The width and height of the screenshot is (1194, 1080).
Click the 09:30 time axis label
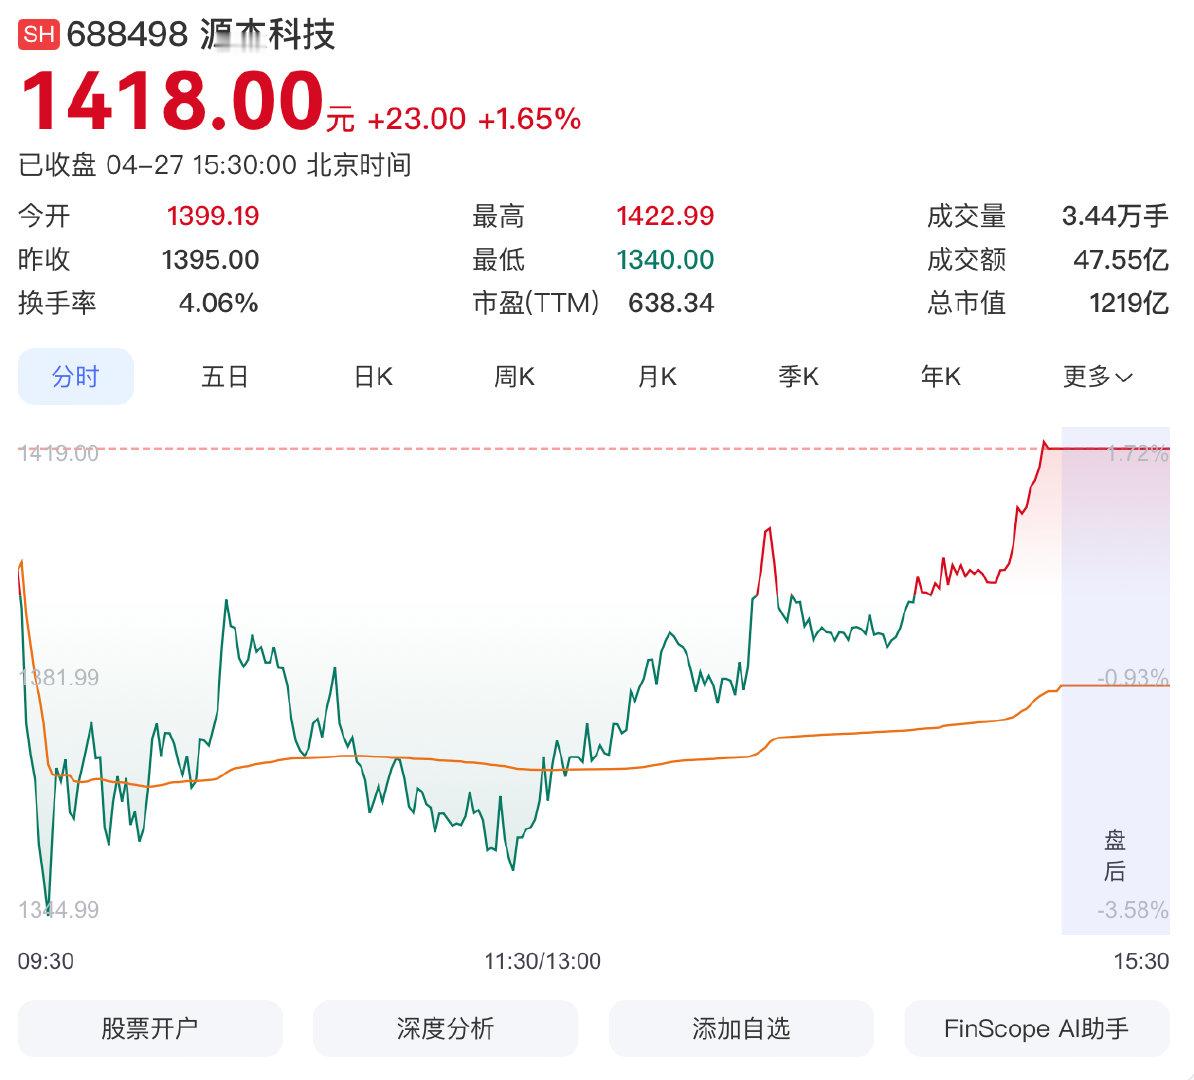(46, 961)
